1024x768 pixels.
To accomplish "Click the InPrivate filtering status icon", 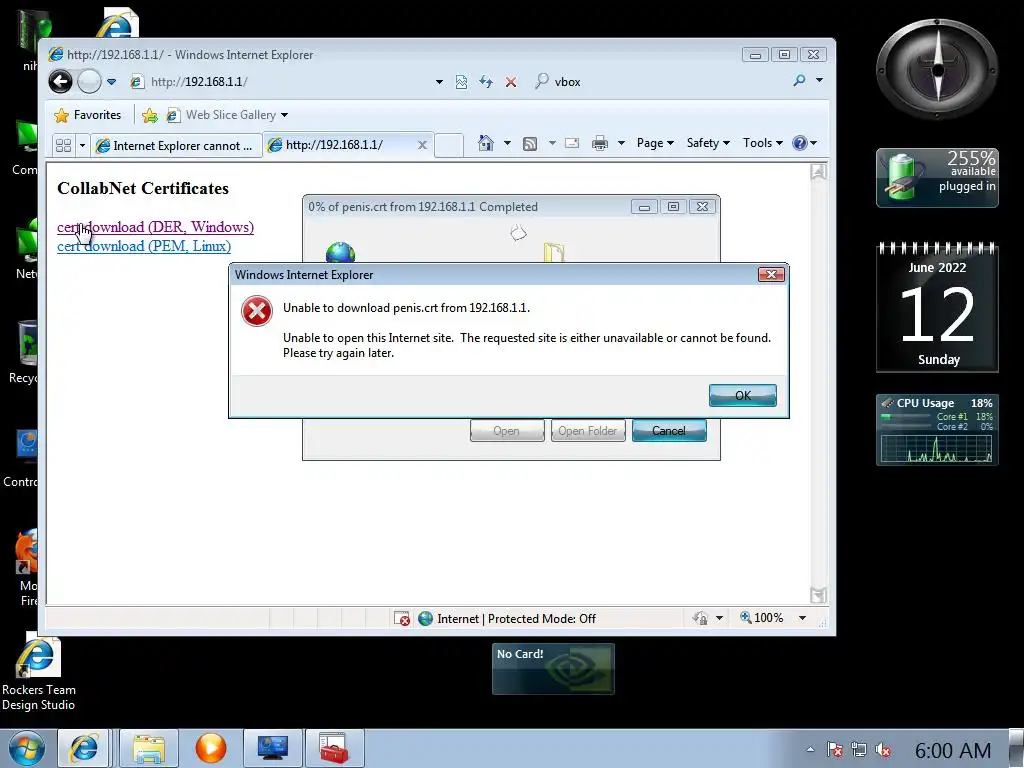I will tap(700, 618).
